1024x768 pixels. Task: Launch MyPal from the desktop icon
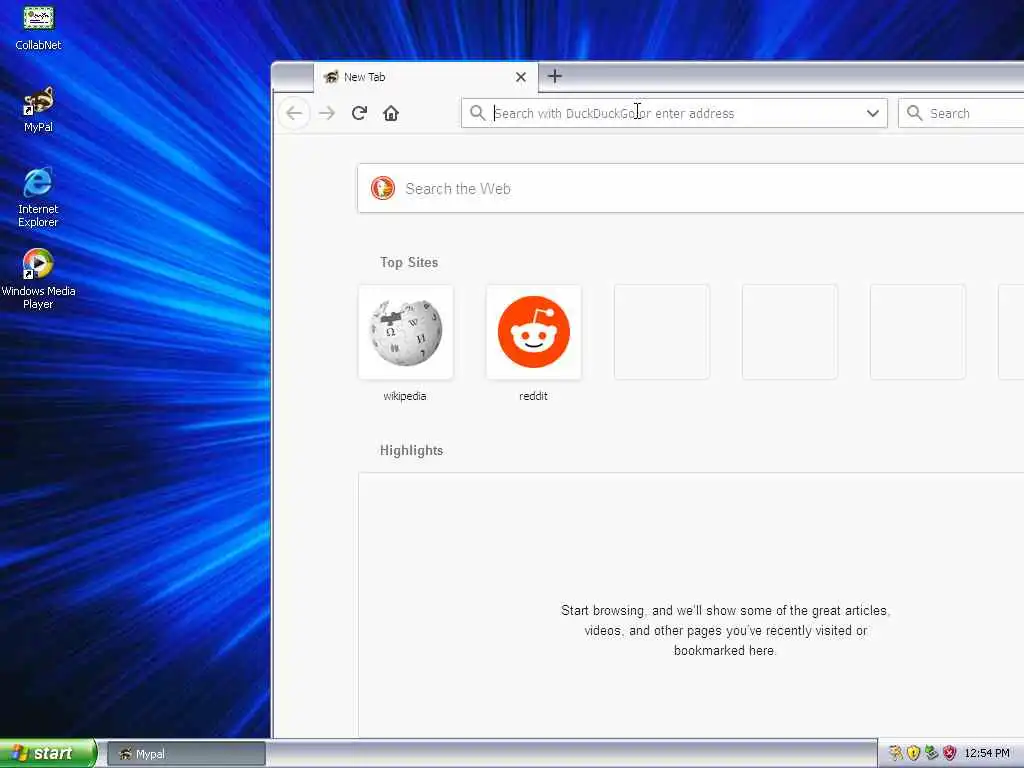[38, 109]
